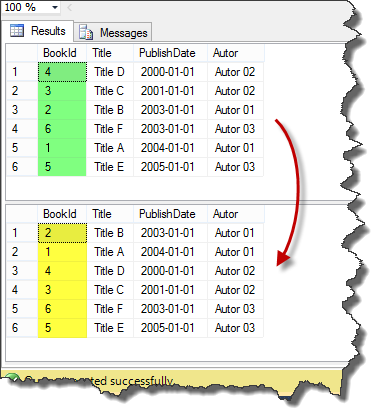Screen dimensions: 386x420
Task: Select row header 4 in bottom grid
Action: (22, 290)
